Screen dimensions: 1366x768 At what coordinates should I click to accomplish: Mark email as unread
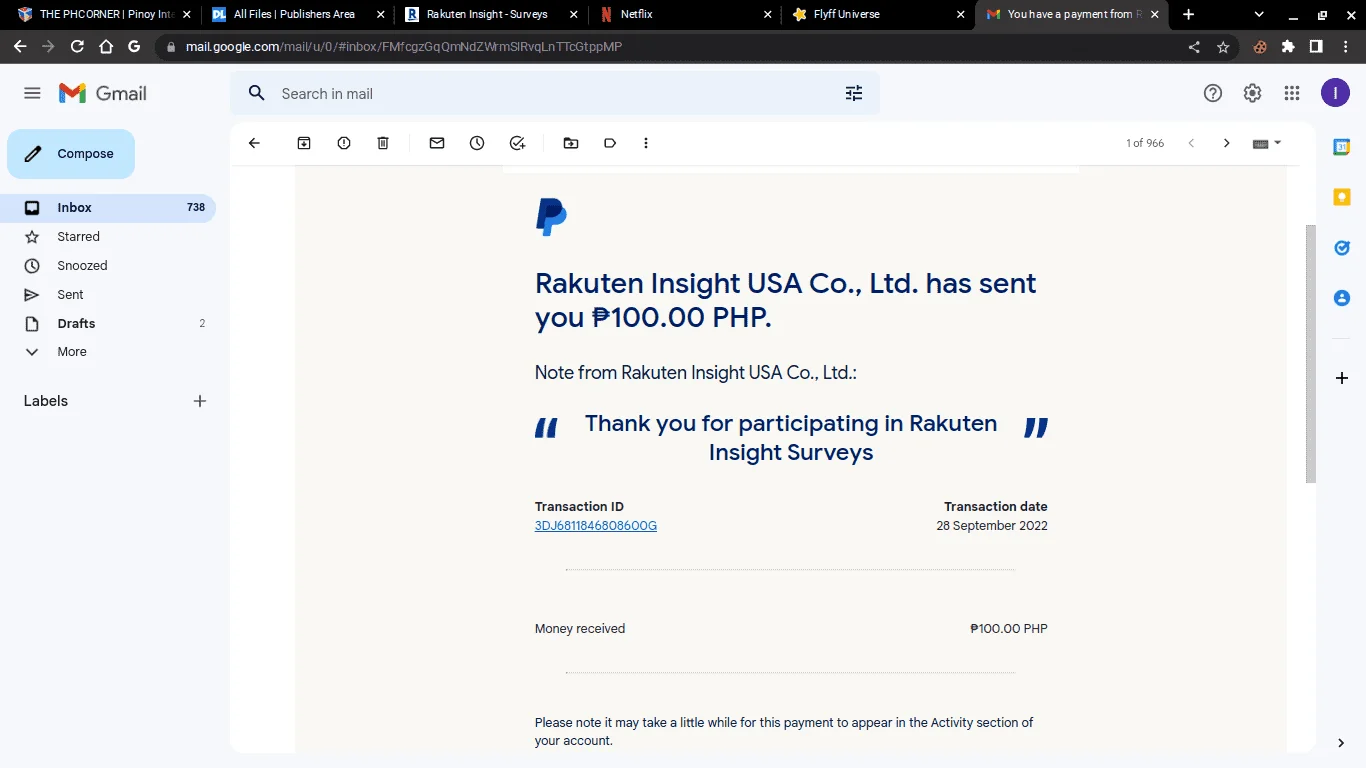click(437, 143)
